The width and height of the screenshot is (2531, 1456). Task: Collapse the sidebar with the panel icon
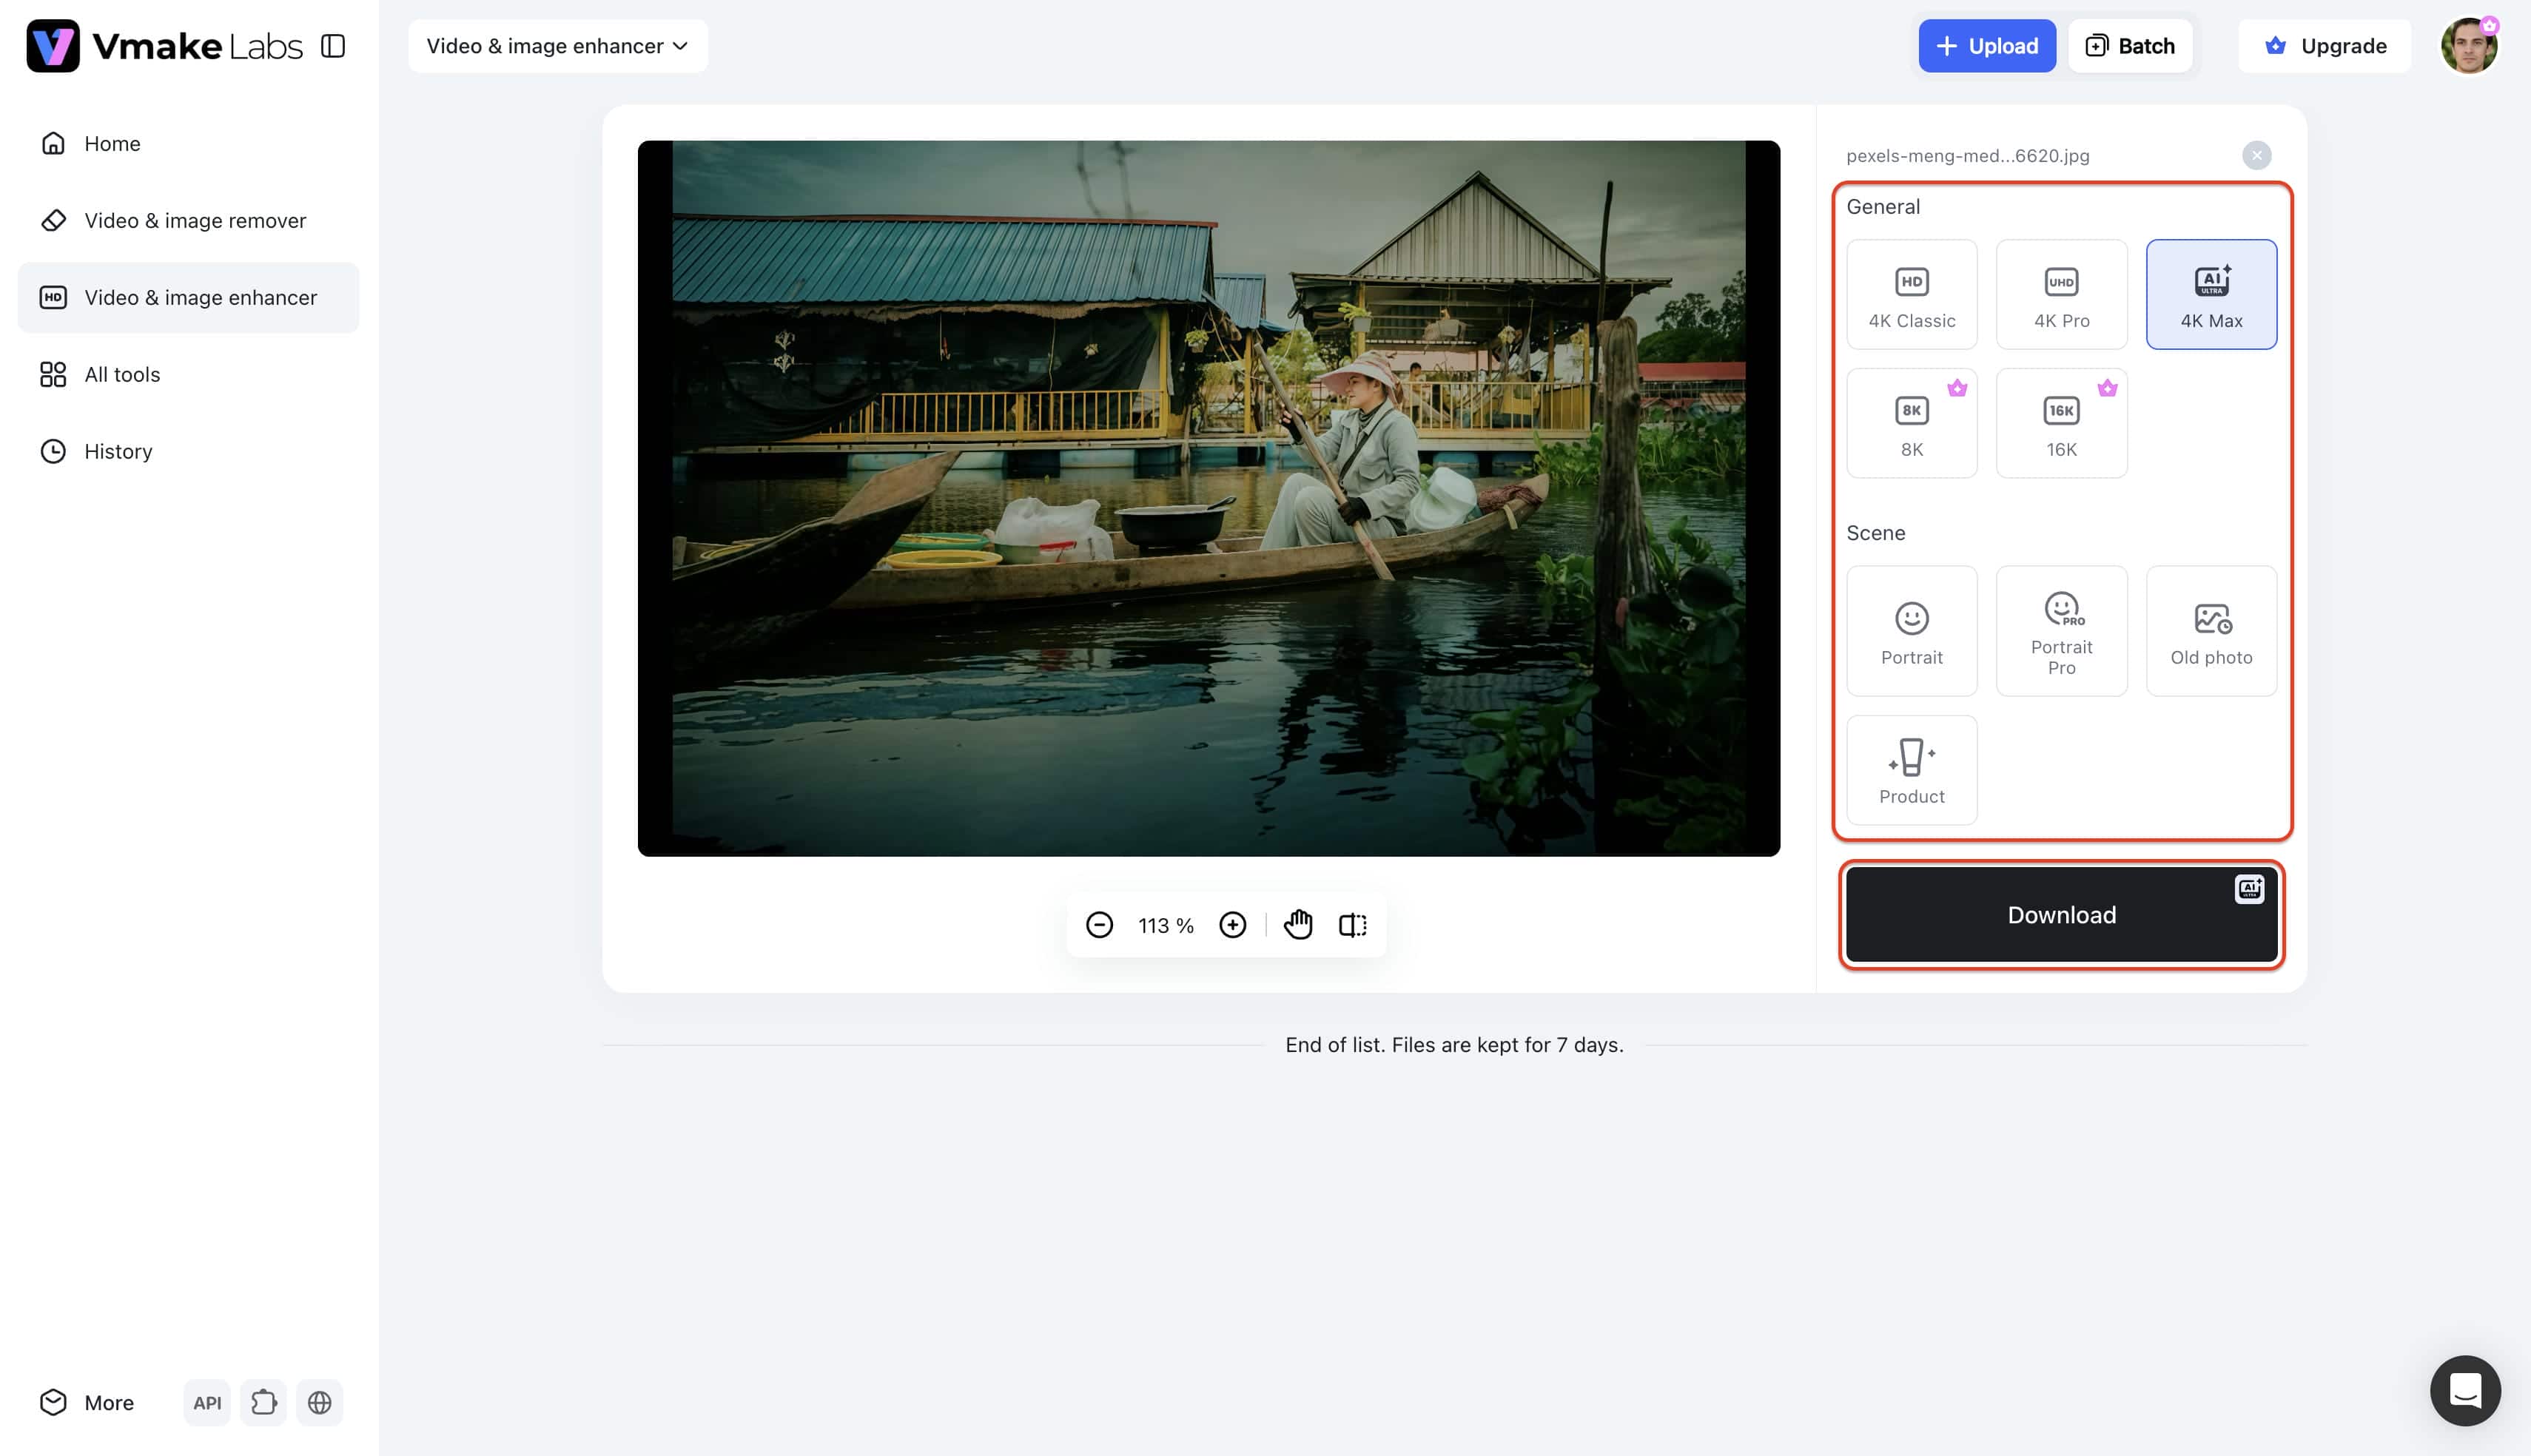[333, 46]
